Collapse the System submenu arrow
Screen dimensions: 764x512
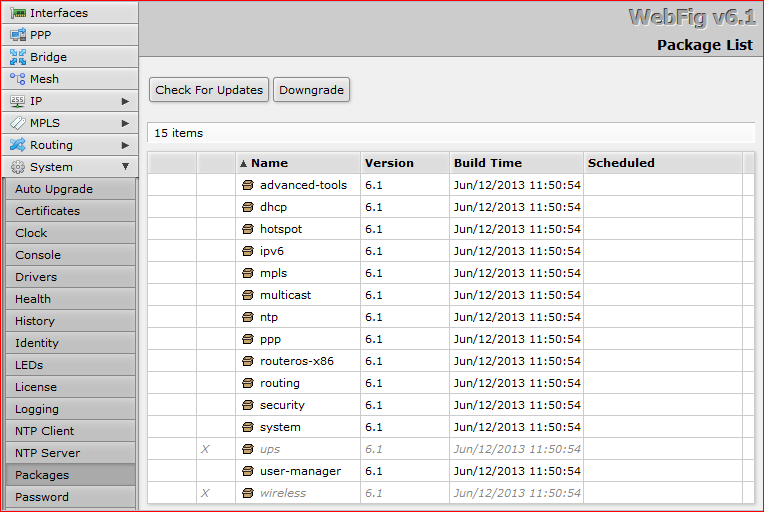pyautogui.click(x=125, y=167)
